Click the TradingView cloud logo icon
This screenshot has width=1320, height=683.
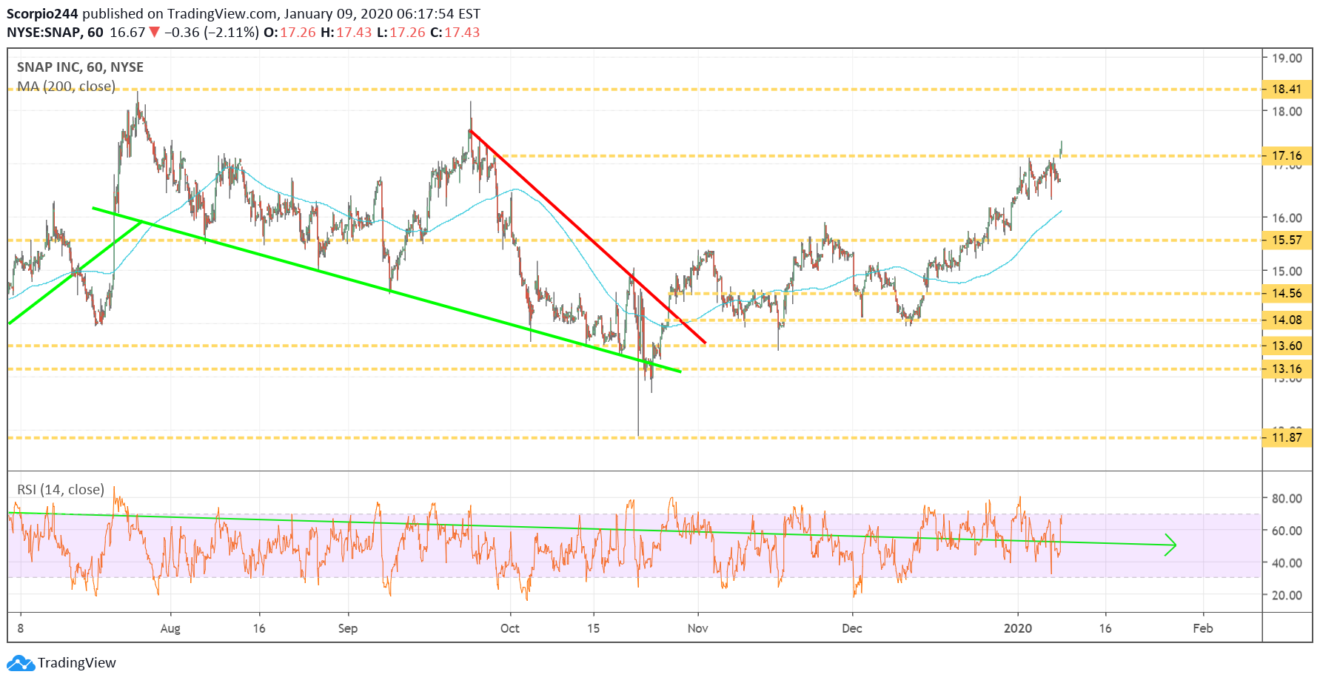[x=20, y=662]
